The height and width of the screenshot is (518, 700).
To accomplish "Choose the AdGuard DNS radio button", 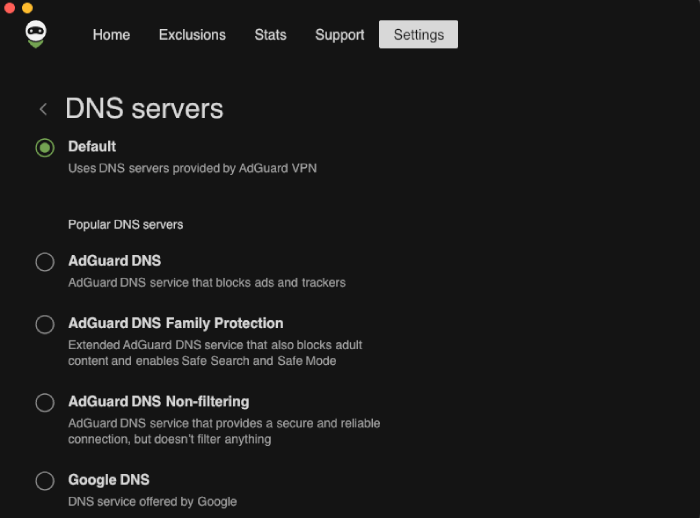I will [x=45, y=262].
